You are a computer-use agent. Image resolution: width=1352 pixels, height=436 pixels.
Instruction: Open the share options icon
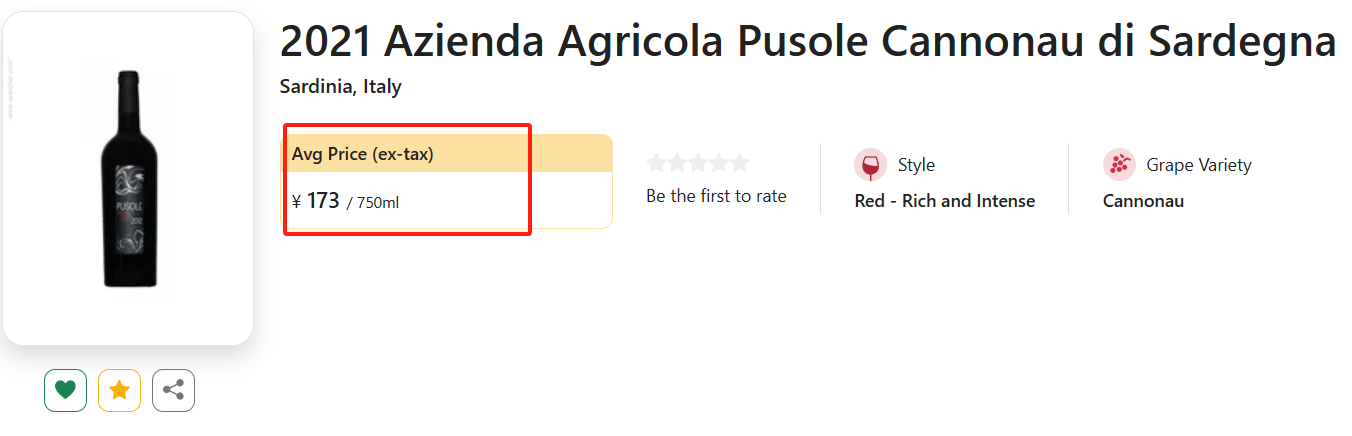pyautogui.click(x=173, y=390)
